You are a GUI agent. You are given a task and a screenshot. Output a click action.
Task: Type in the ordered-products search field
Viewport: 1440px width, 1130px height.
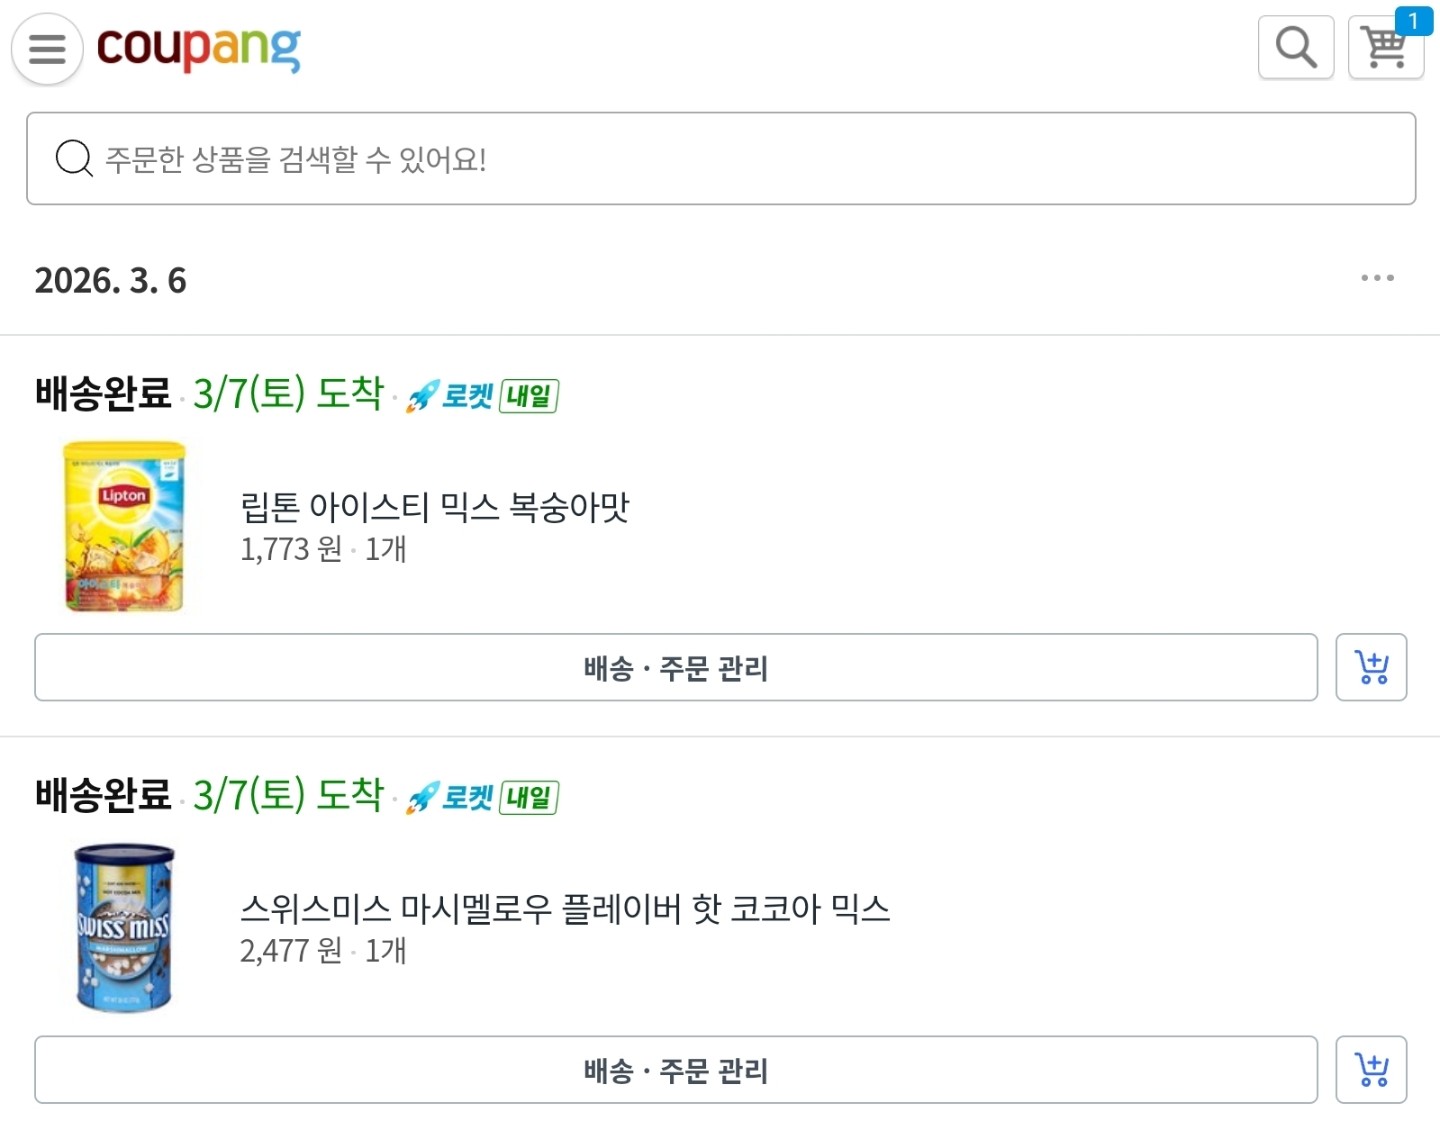click(740, 159)
